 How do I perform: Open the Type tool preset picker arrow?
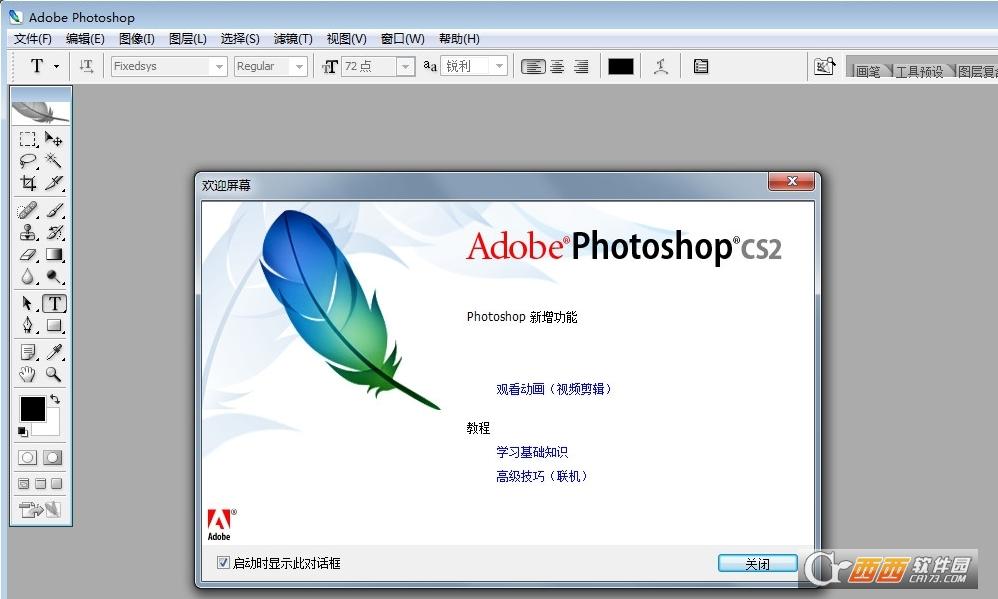(56, 66)
